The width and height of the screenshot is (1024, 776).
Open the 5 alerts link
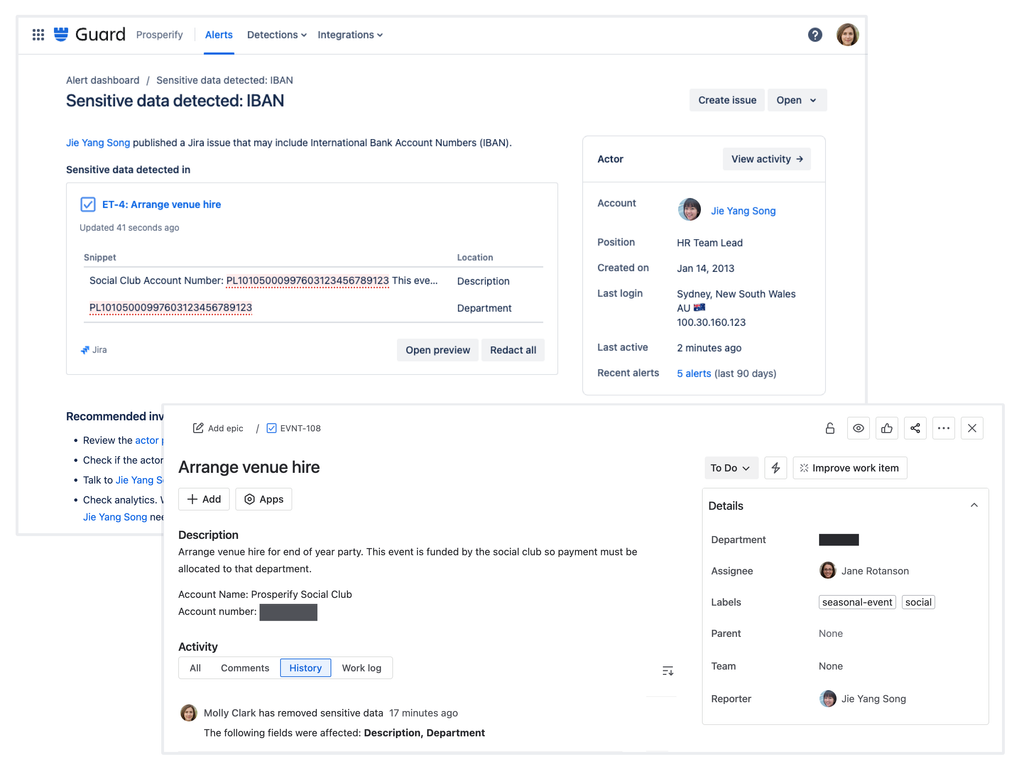click(694, 373)
